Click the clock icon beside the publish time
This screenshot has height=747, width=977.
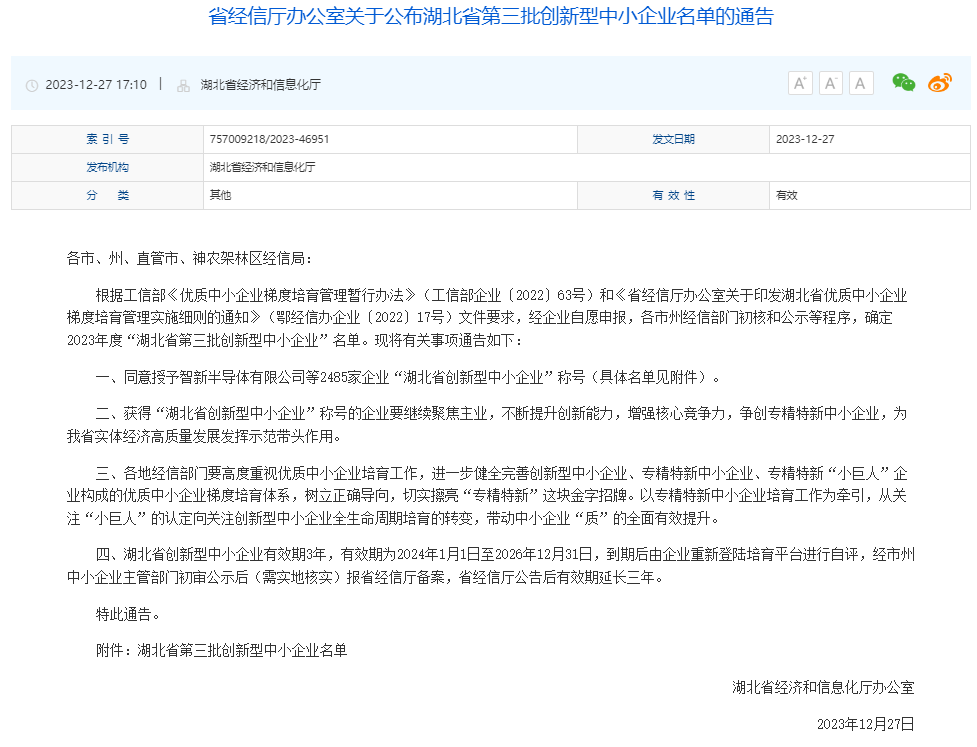pyautogui.click(x=32, y=86)
